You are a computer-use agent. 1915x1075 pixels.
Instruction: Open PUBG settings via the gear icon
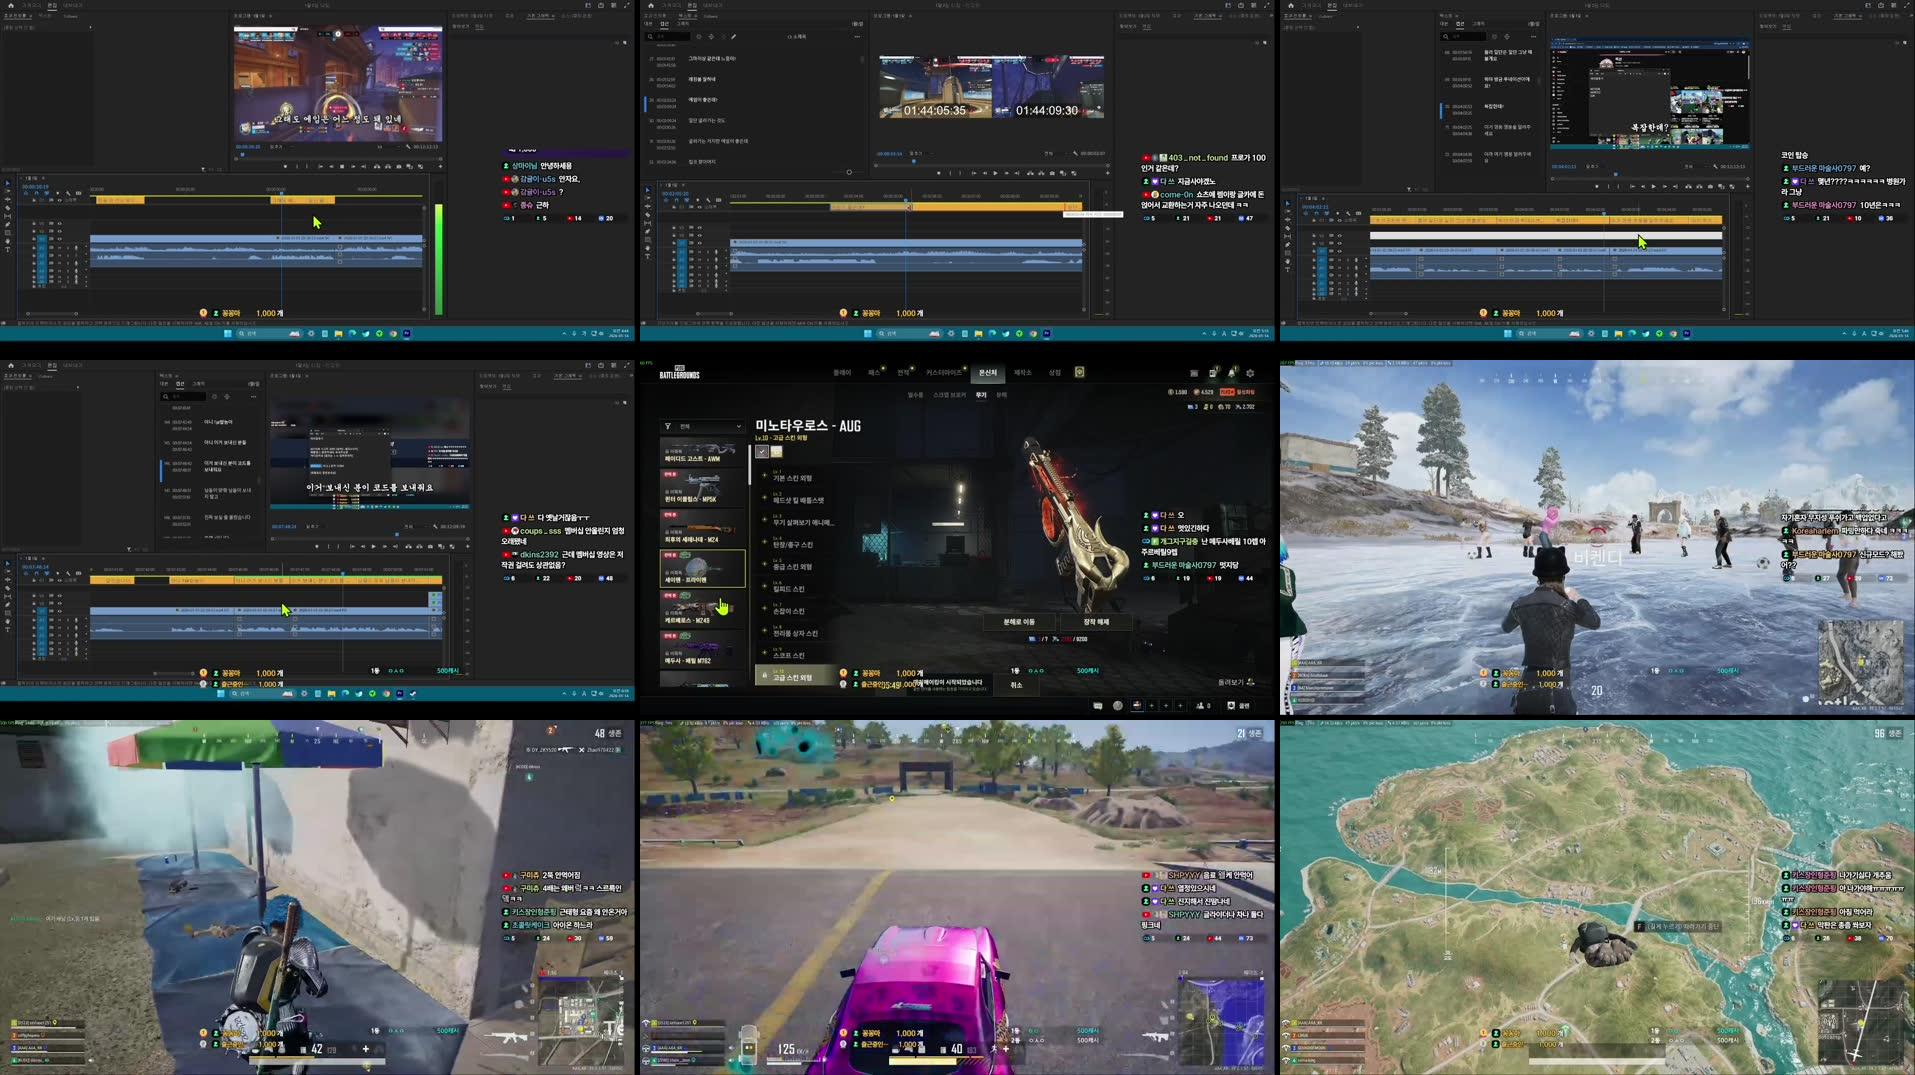point(1250,372)
